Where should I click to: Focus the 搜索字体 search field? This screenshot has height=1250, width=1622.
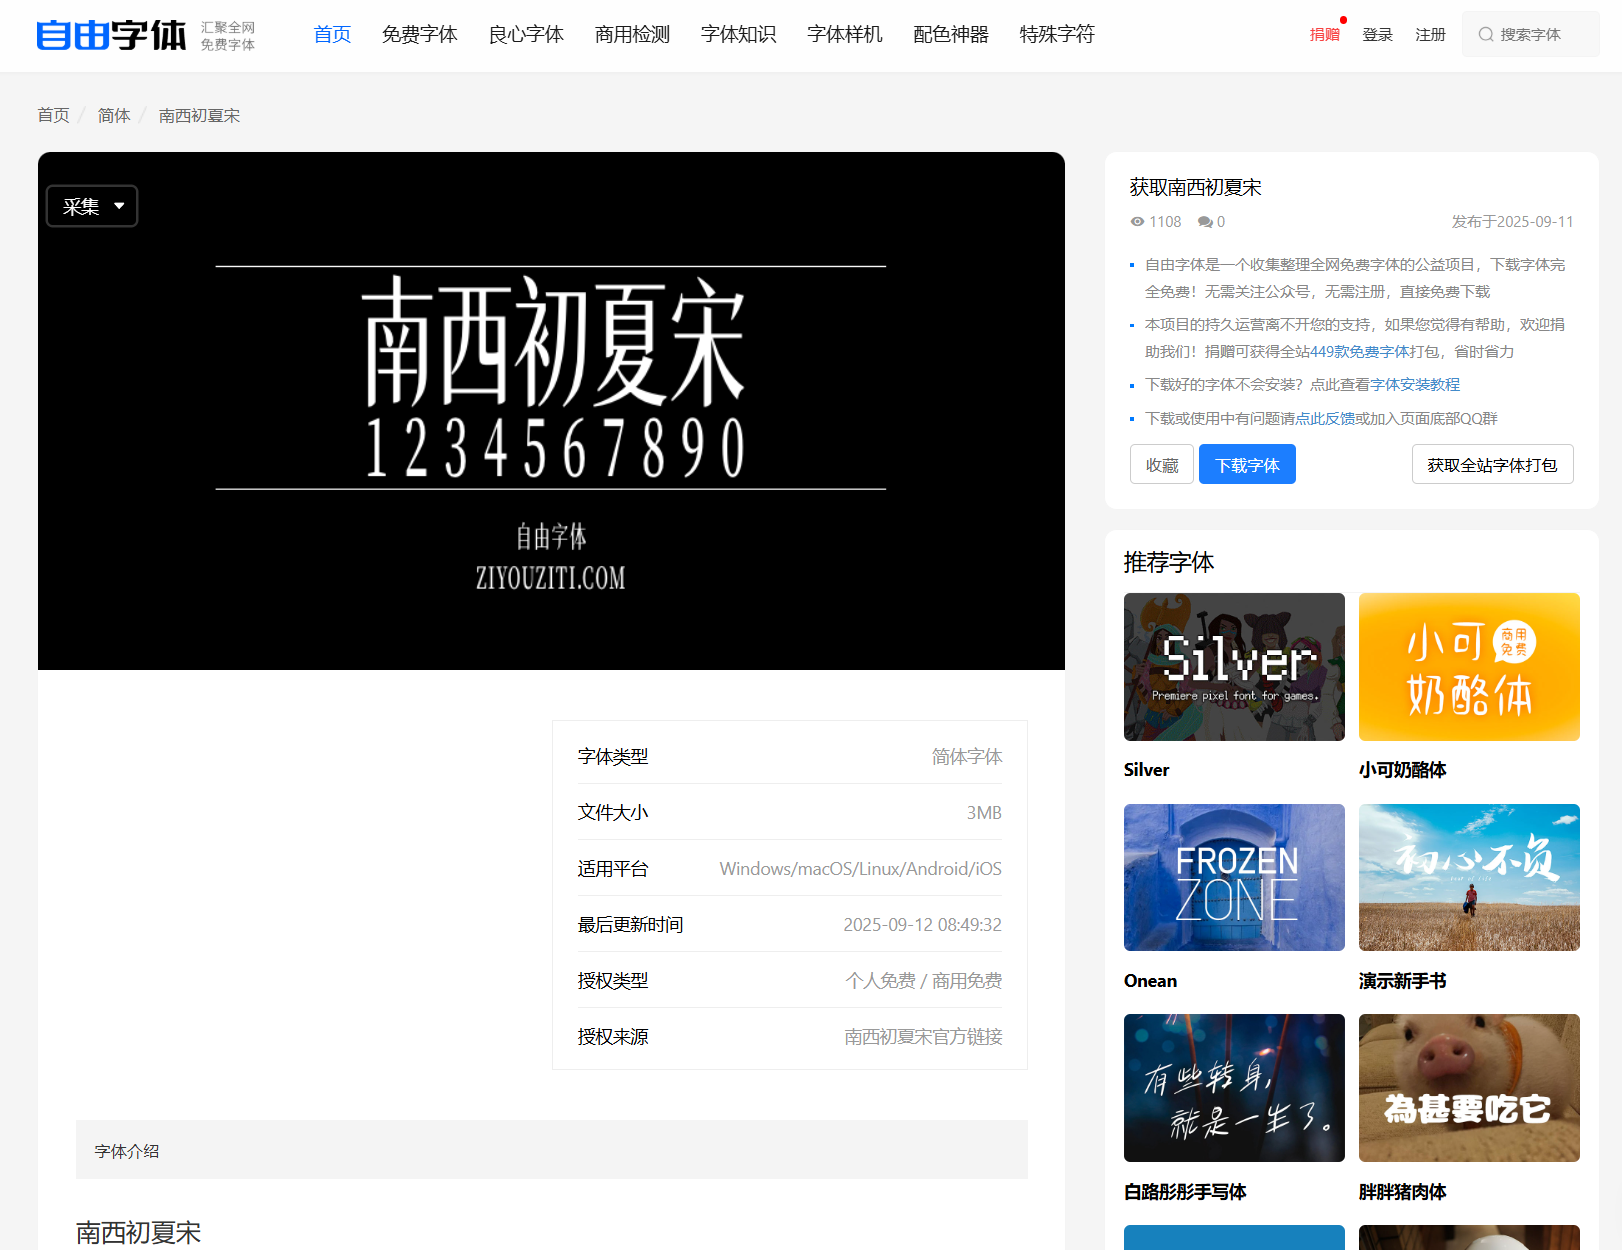coord(1530,35)
